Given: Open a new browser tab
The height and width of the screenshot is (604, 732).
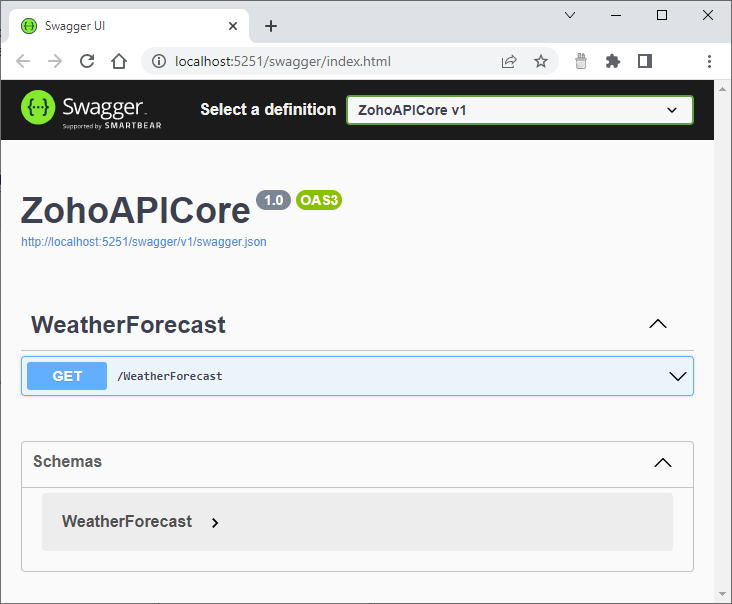Looking at the screenshot, I should pos(271,26).
